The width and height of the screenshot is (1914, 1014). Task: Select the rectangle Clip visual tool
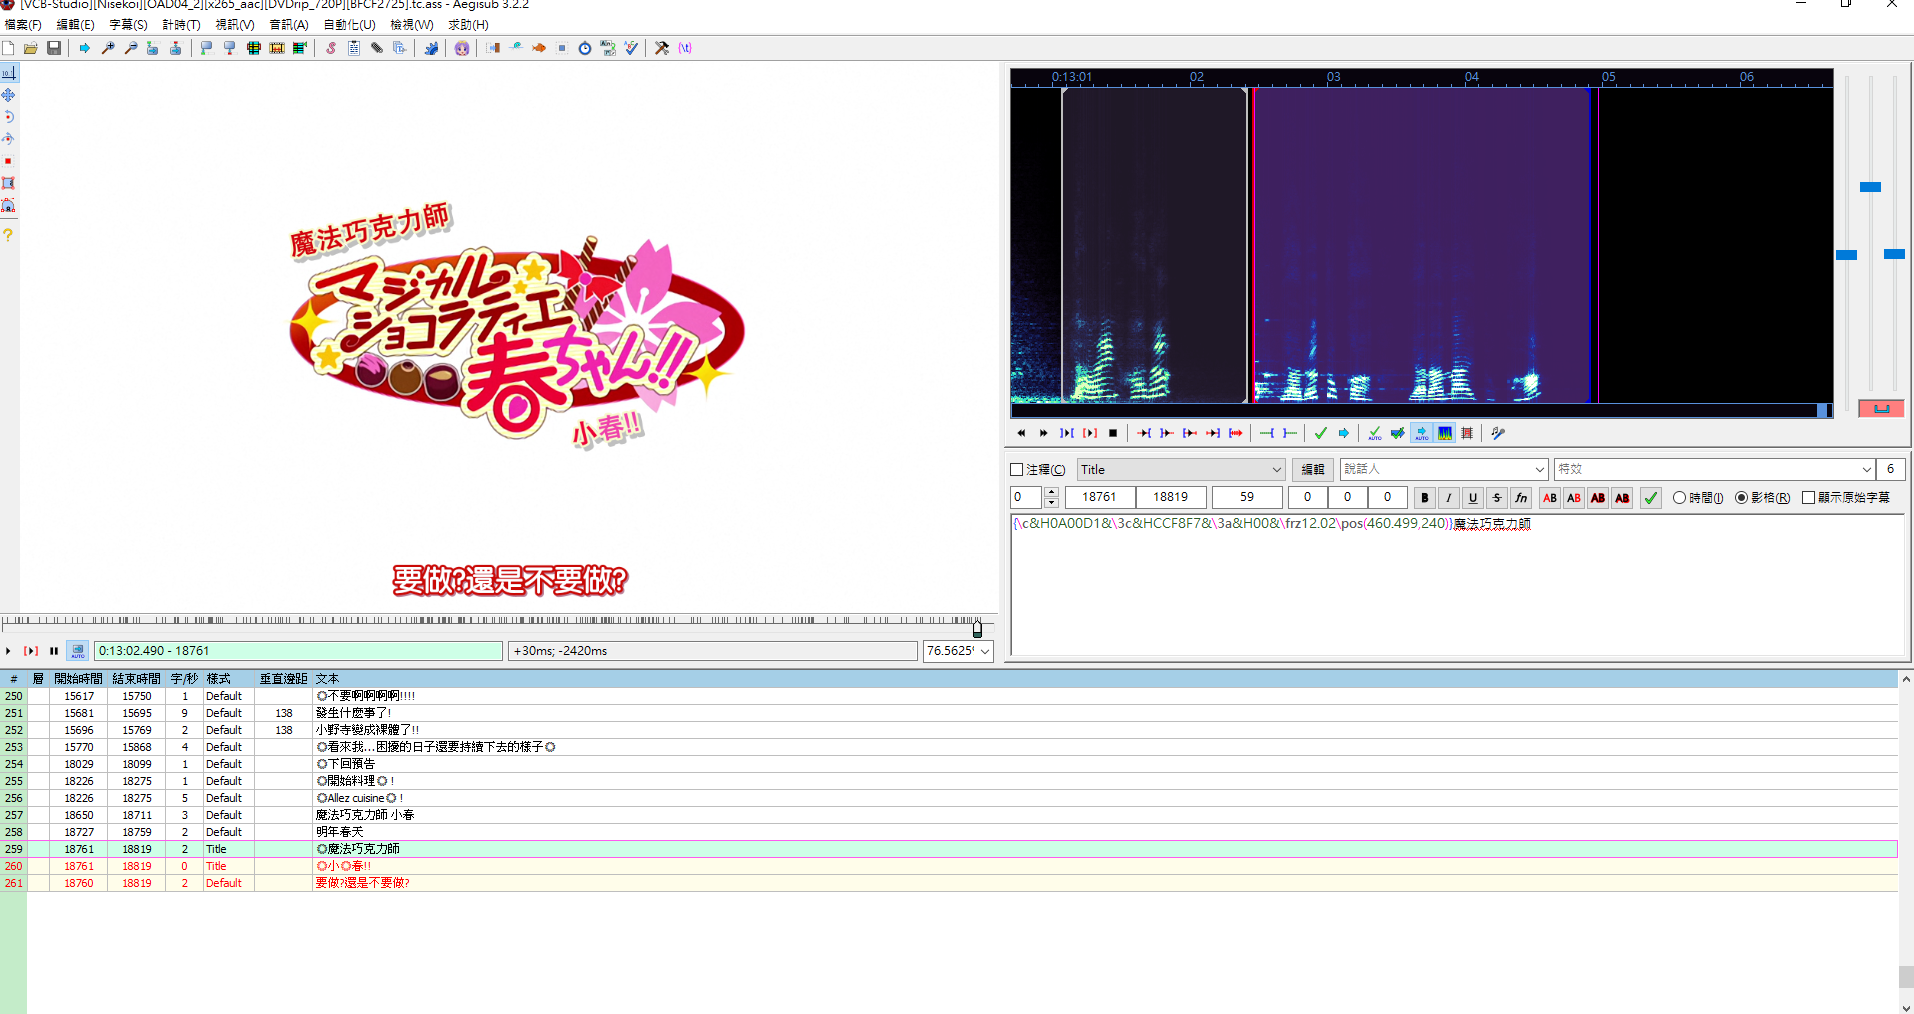8,183
